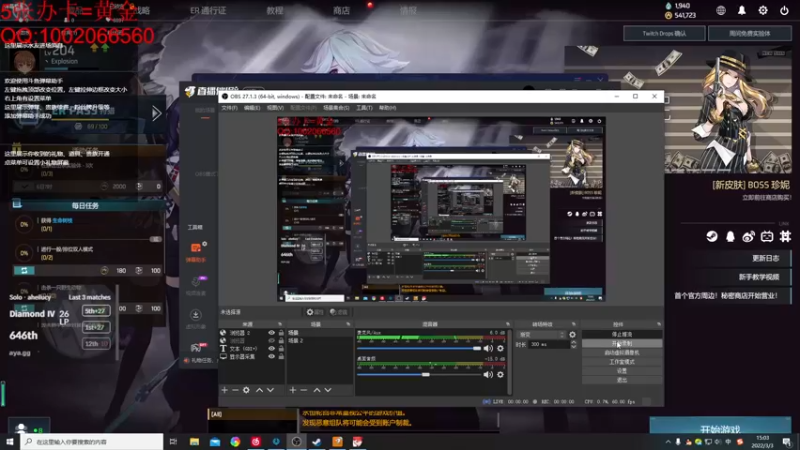Screen dimensions: 800x450
Task: Move selected scene up
Action: pos(317,390)
